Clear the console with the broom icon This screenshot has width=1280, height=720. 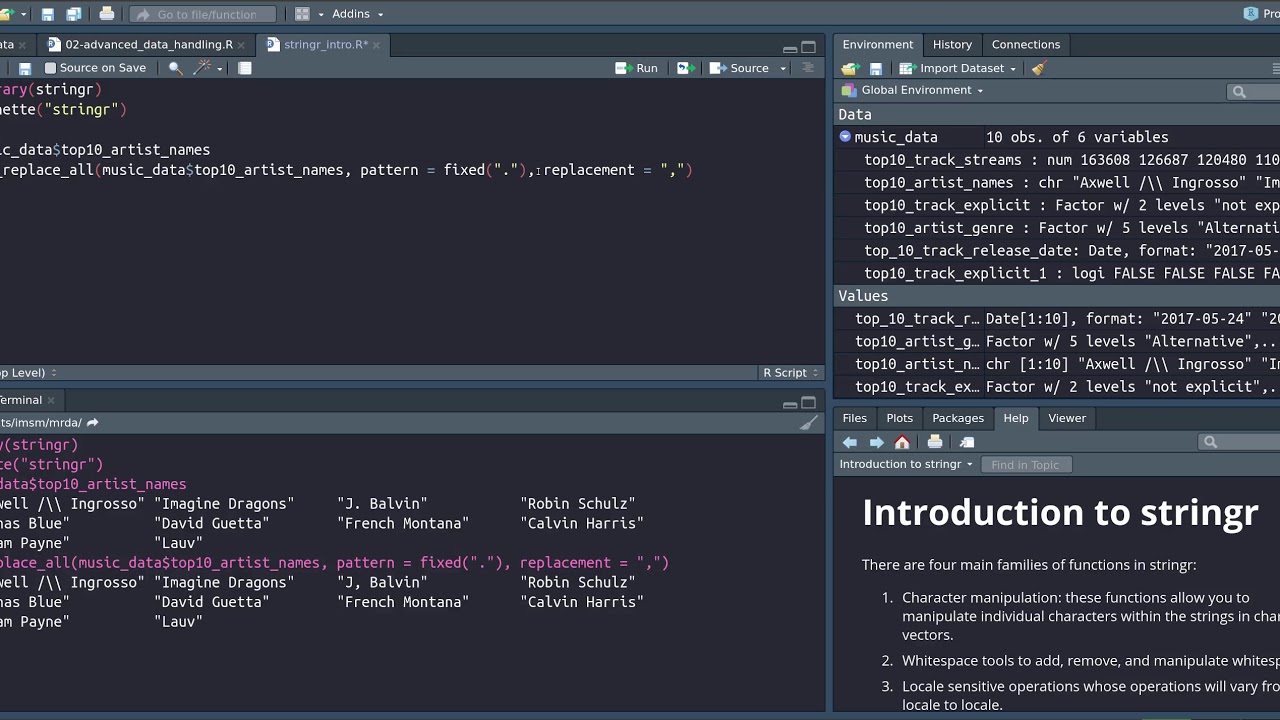809,423
